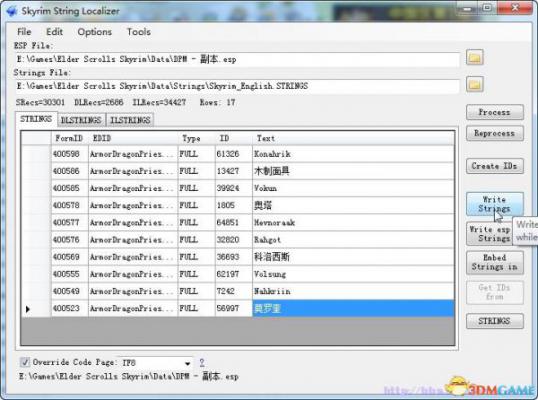Select the Hevnoraak text cell
Screen dimensions: 538x400
pos(353,223)
